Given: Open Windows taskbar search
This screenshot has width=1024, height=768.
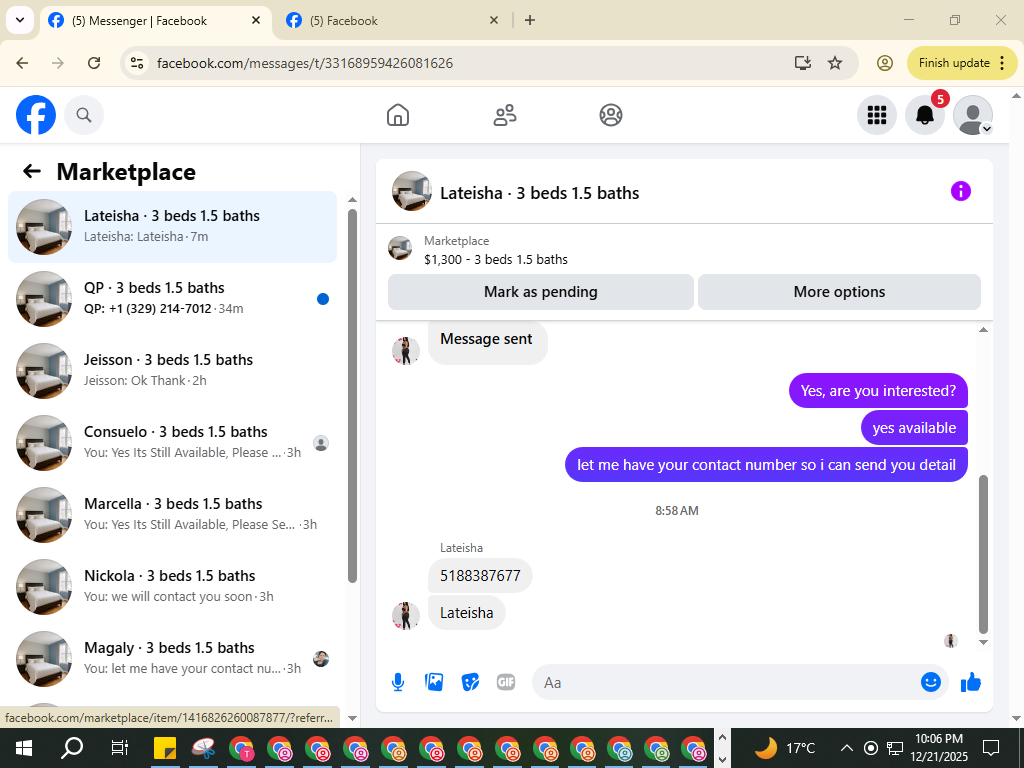Looking at the screenshot, I should point(71,748).
